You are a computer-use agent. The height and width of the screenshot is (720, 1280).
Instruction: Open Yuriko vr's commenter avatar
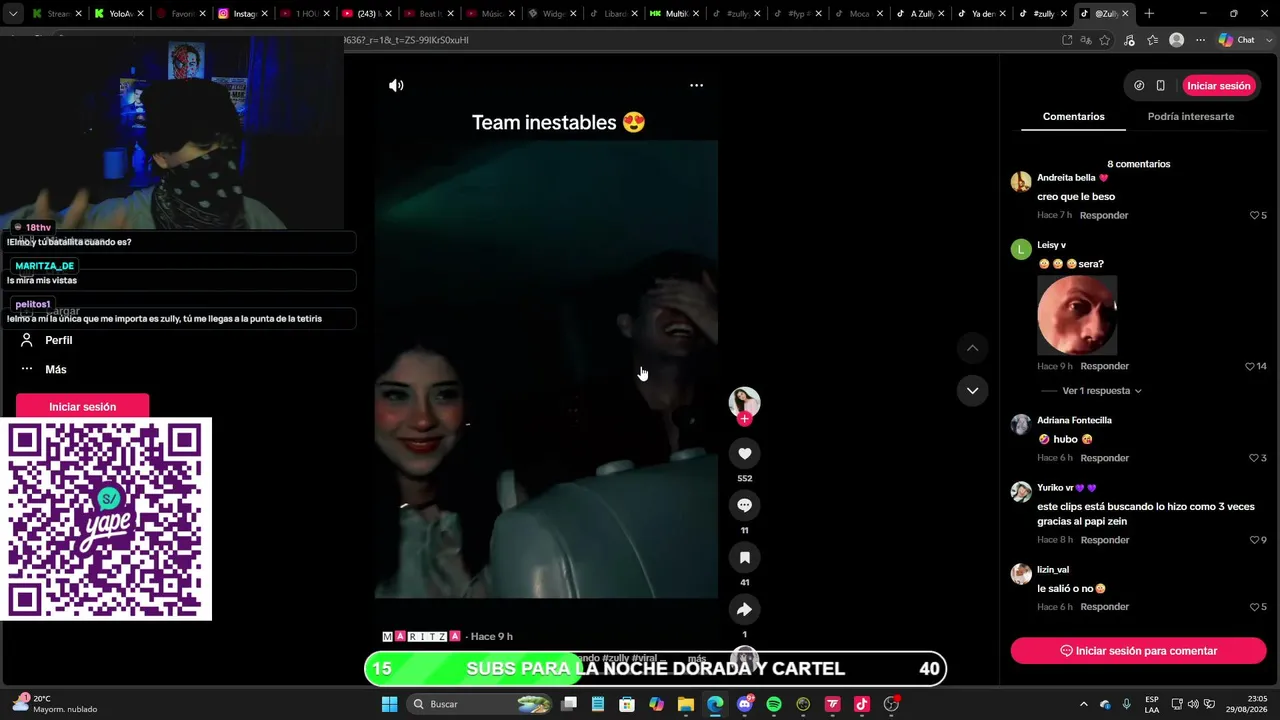pyautogui.click(x=1021, y=492)
